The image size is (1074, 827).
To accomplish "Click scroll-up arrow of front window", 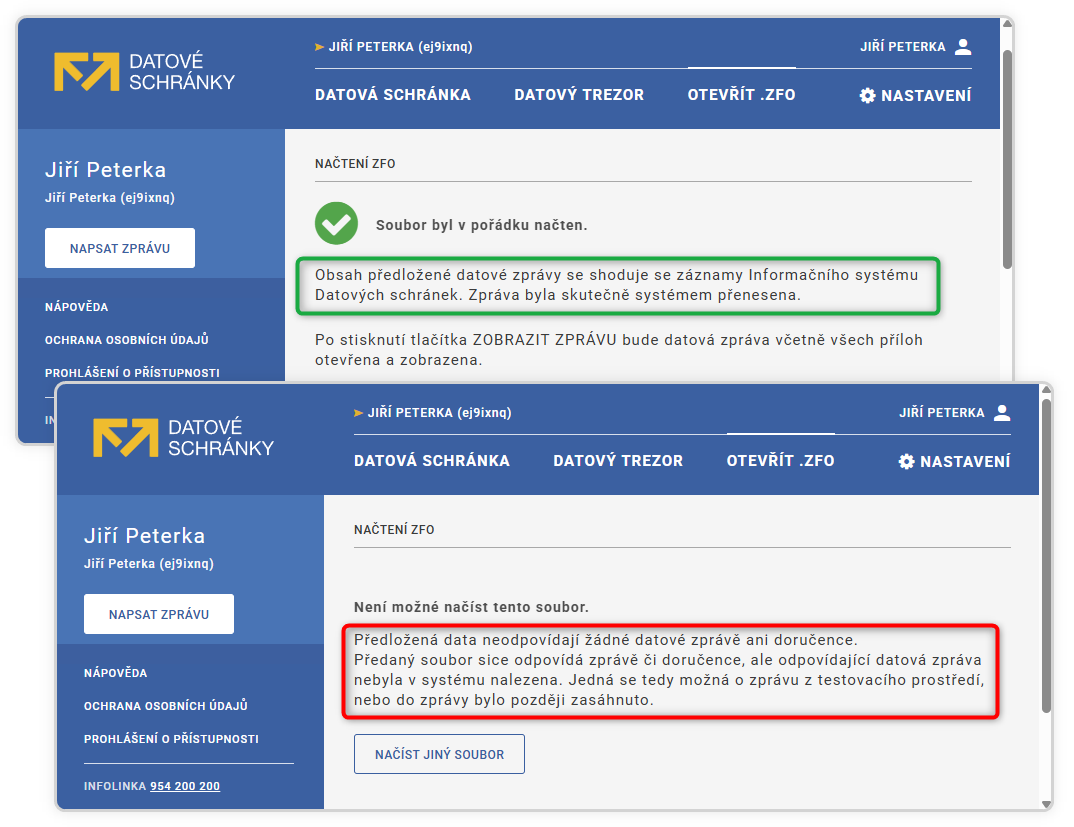I will [x=1046, y=390].
